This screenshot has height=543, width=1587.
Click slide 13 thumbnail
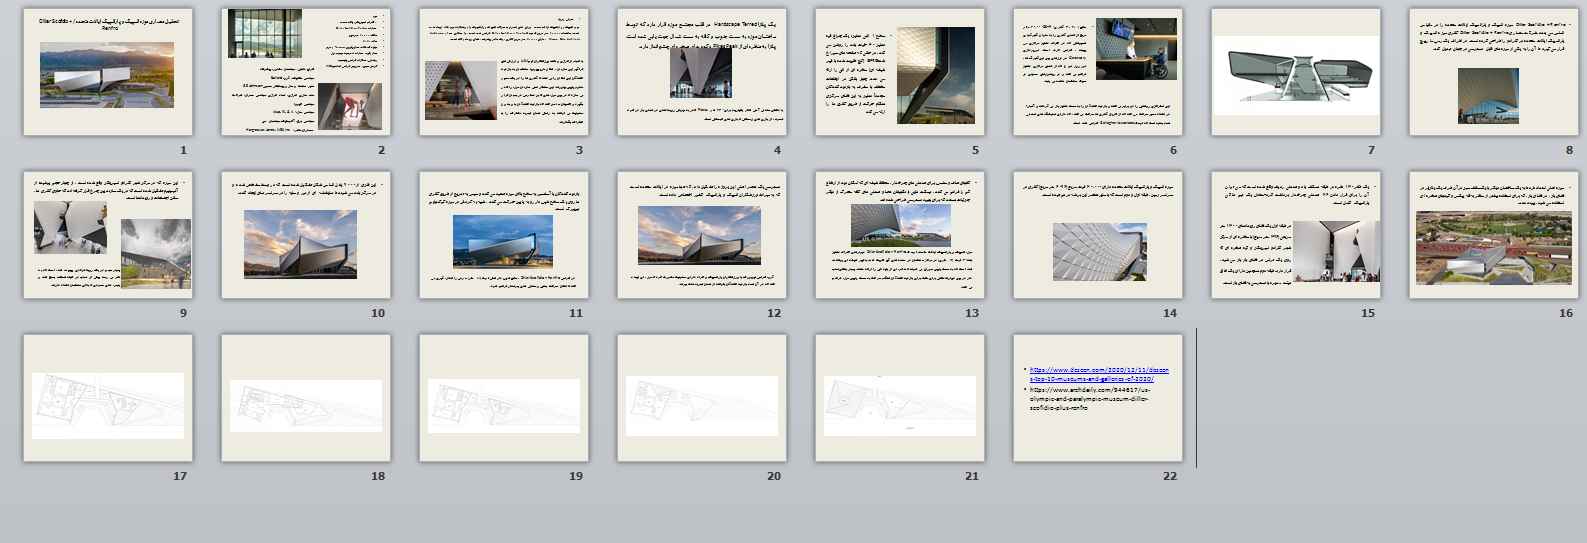900,235
